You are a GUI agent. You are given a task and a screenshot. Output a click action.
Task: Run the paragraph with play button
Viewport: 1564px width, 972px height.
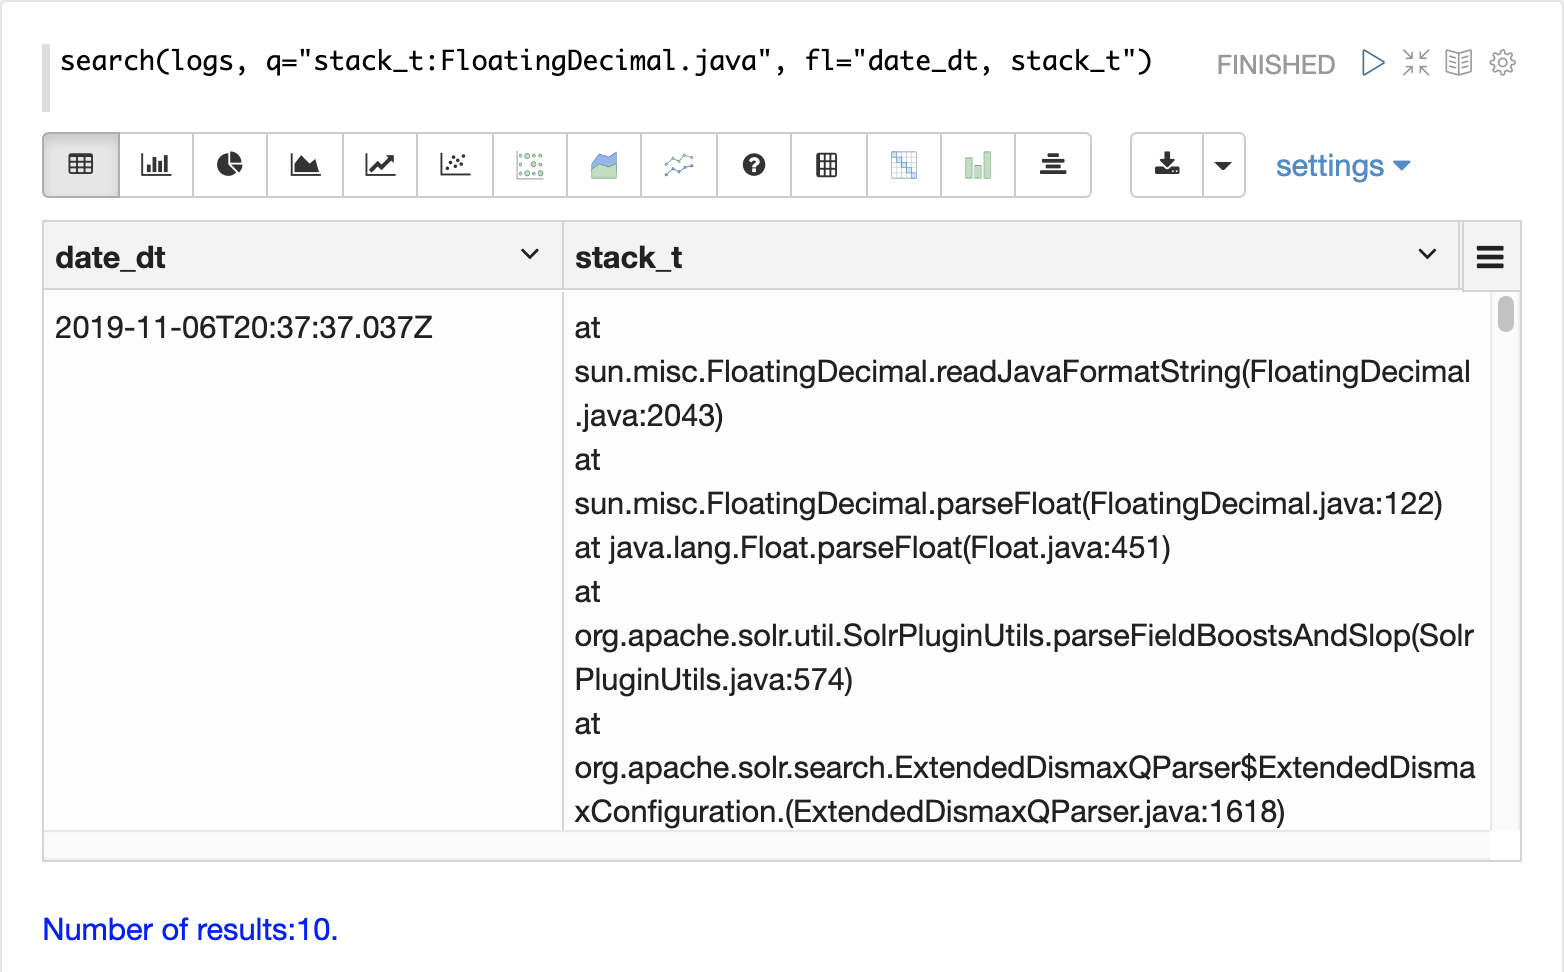pyautogui.click(x=1373, y=63)
